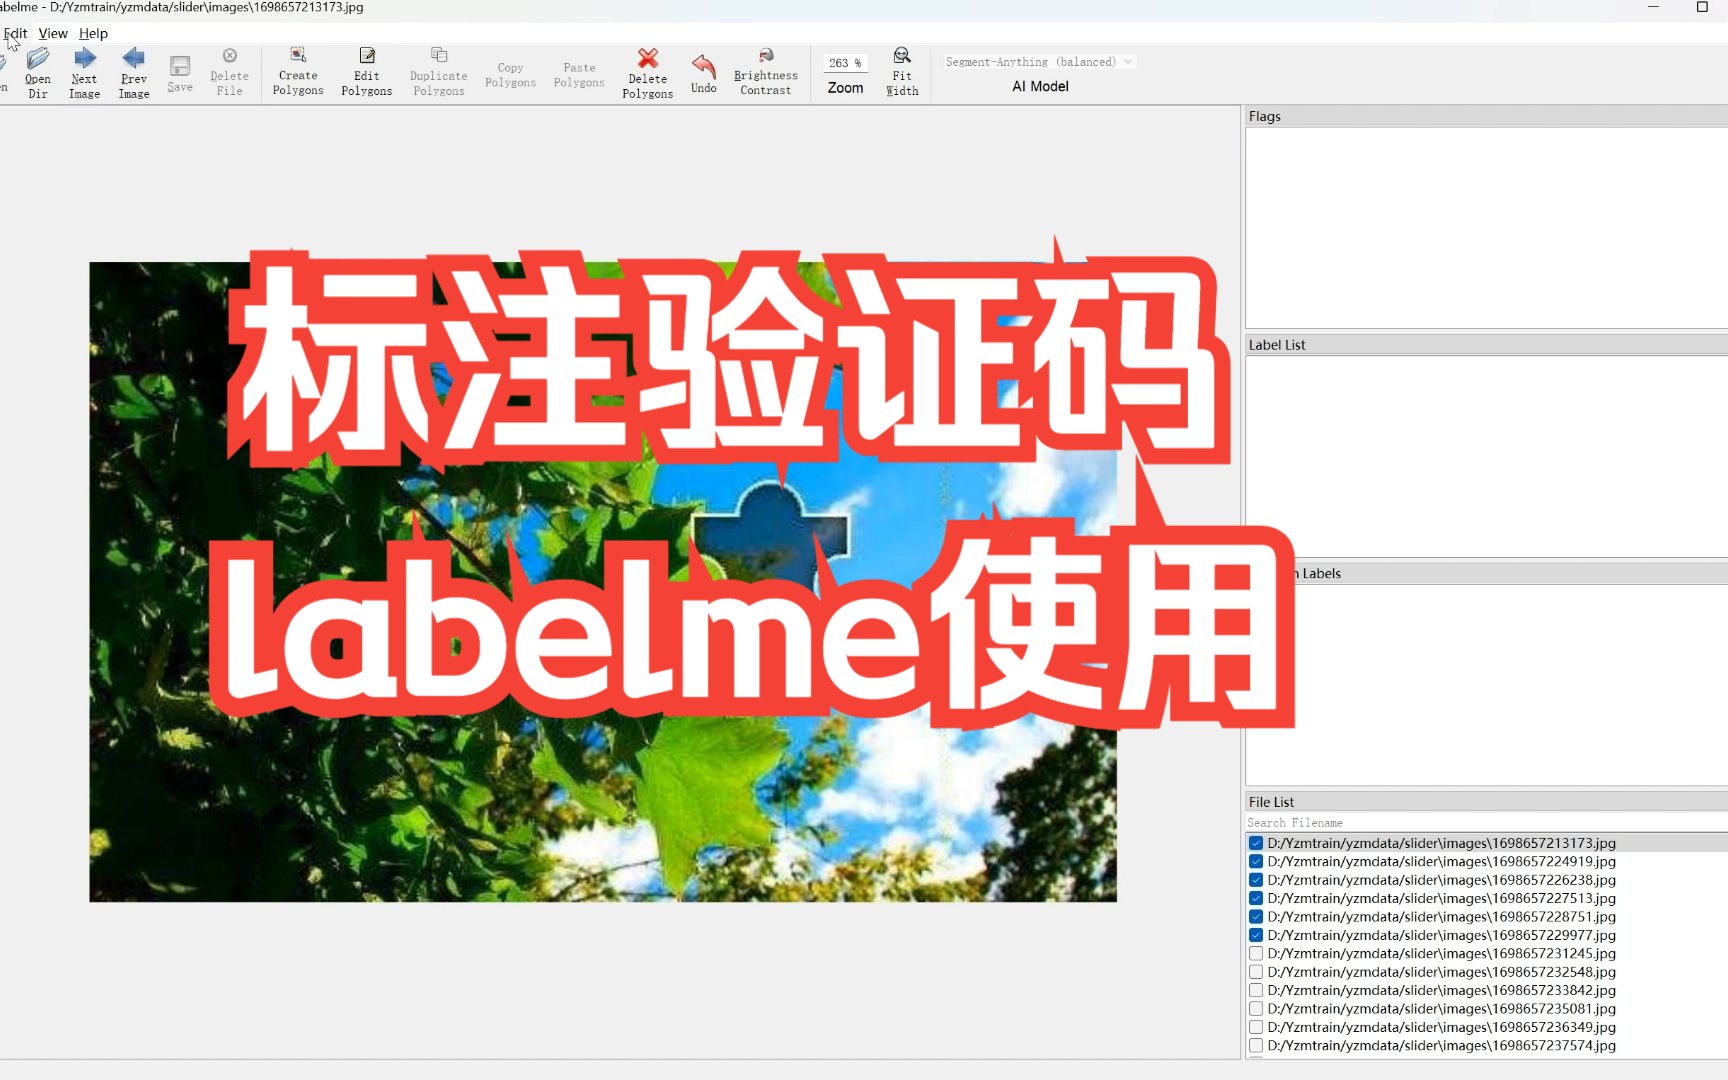1728x1080 pixels.
Task: Click the Search Filename input field
Action: (1486, 823)
